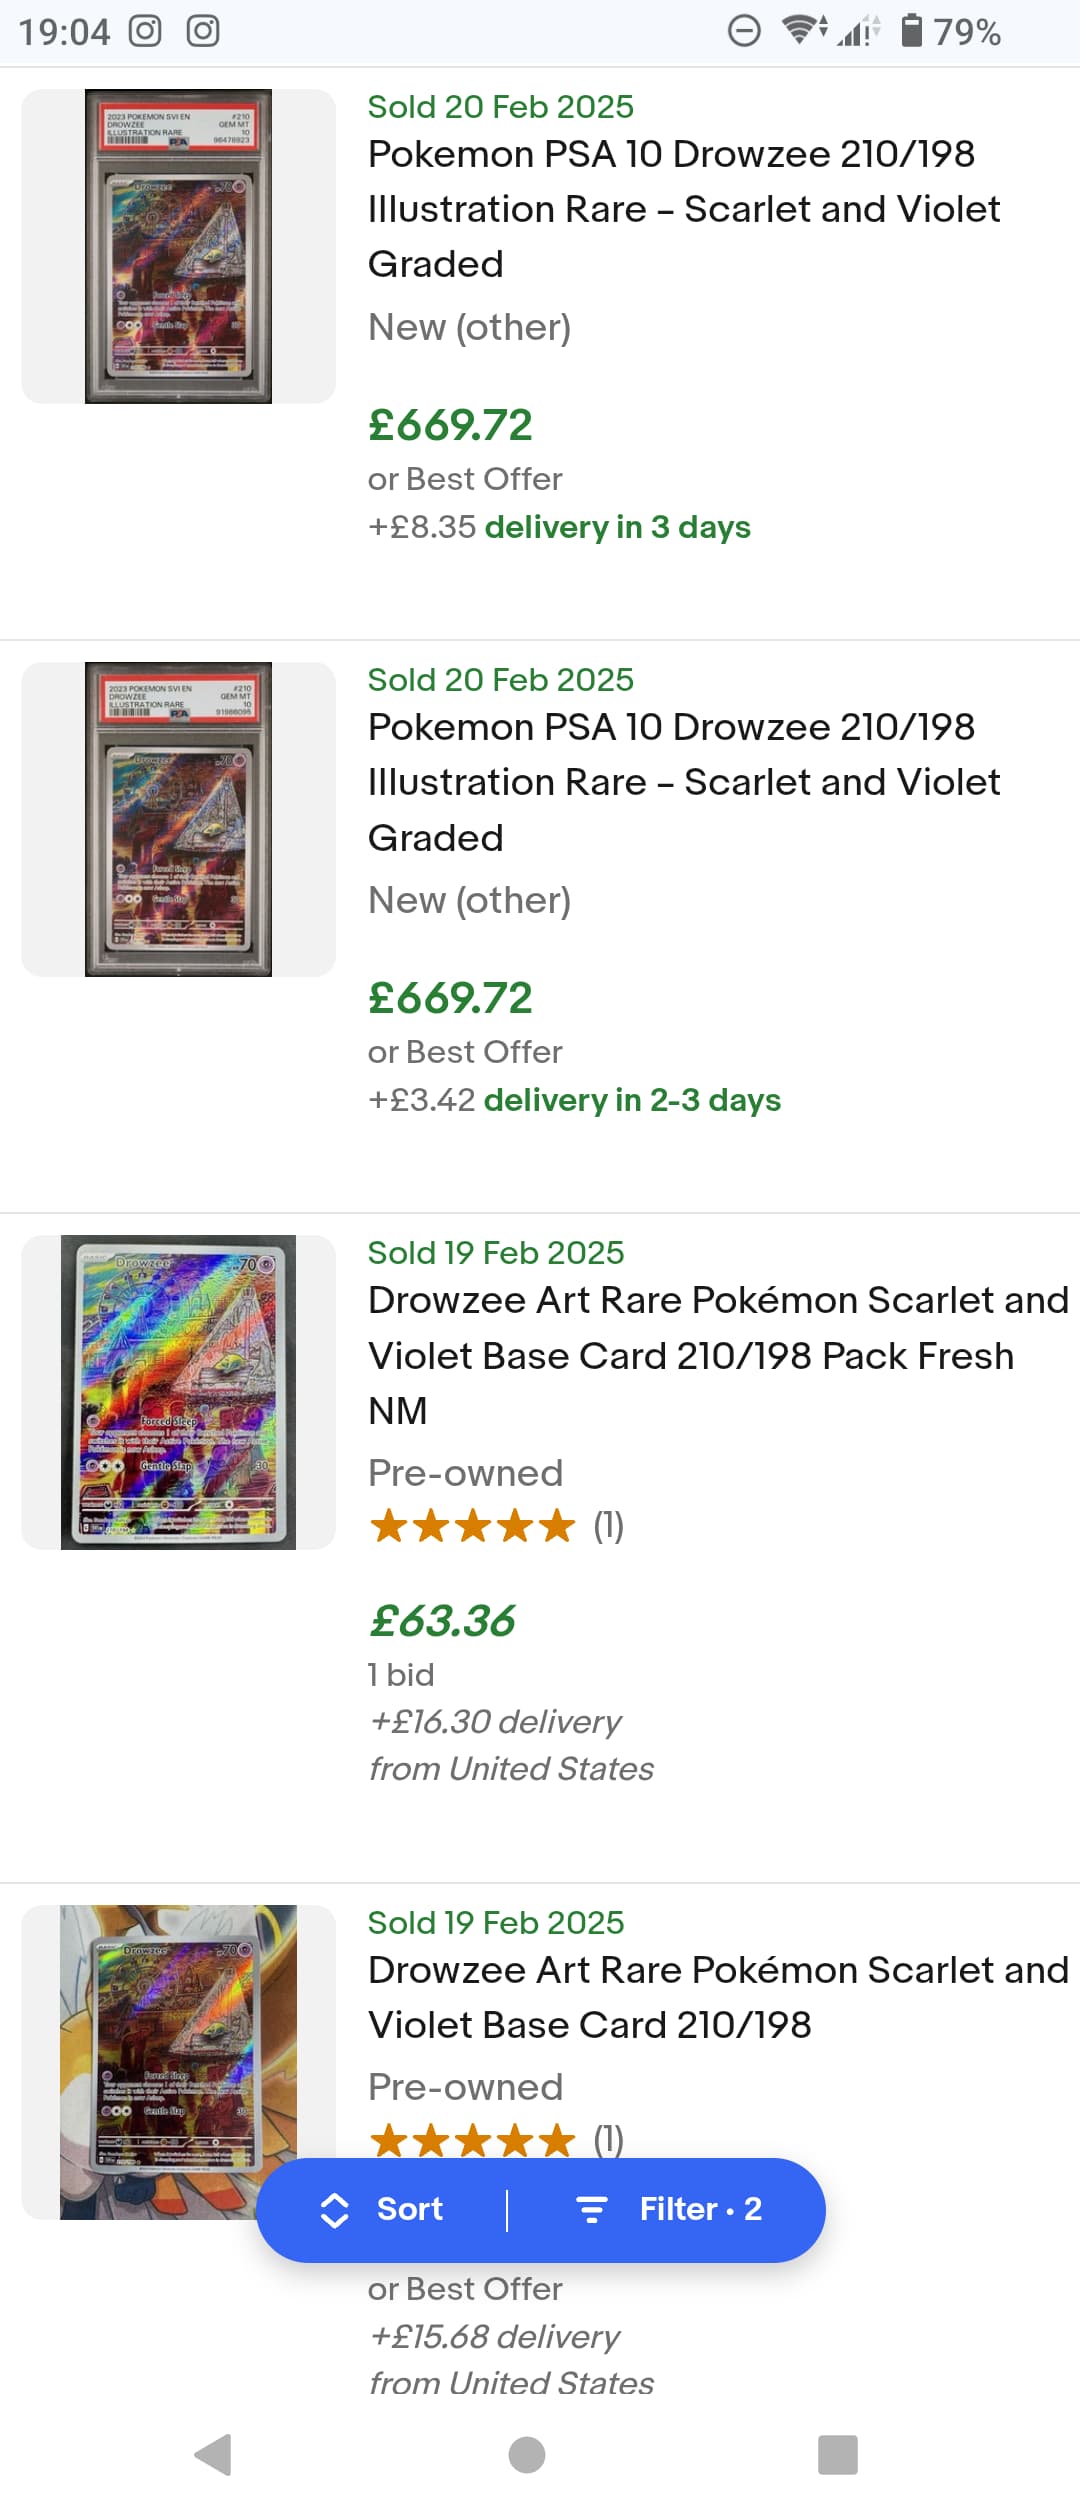Open Drowzee Art Rare Pack Fresh NM title

[x=718, y=1355]
